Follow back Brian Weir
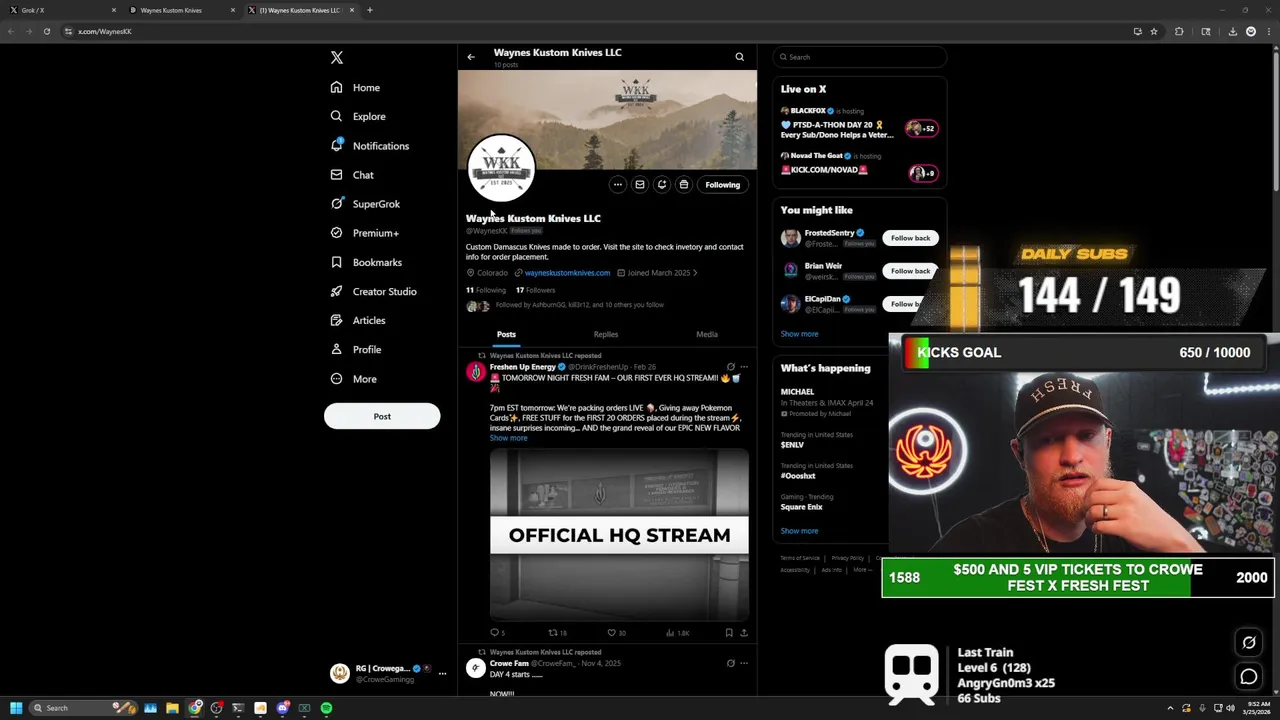 point(910,271)
